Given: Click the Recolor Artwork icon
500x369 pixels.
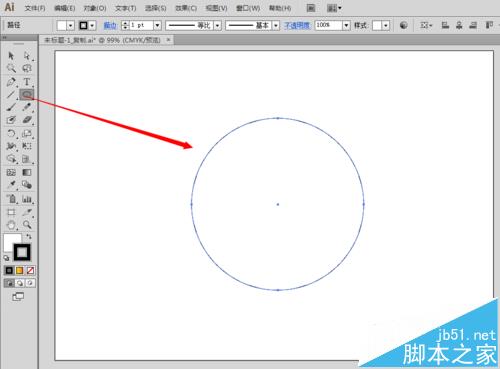Looking at the screenshot, I should pyautogui.click(x=403, y=25).
